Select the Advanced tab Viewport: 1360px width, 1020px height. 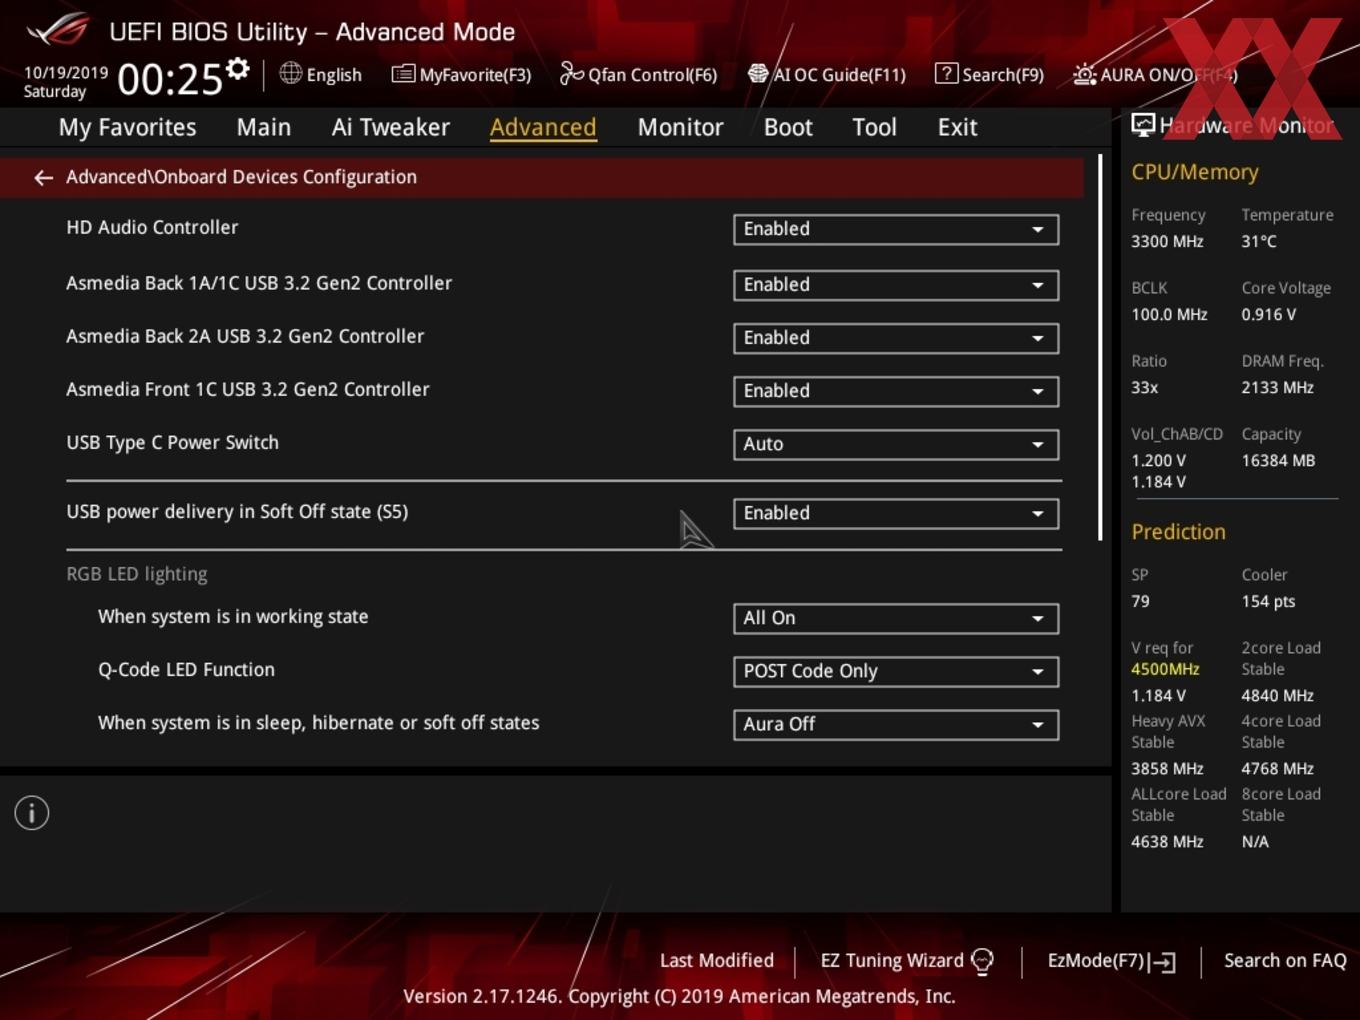click(x=543, y=127)
